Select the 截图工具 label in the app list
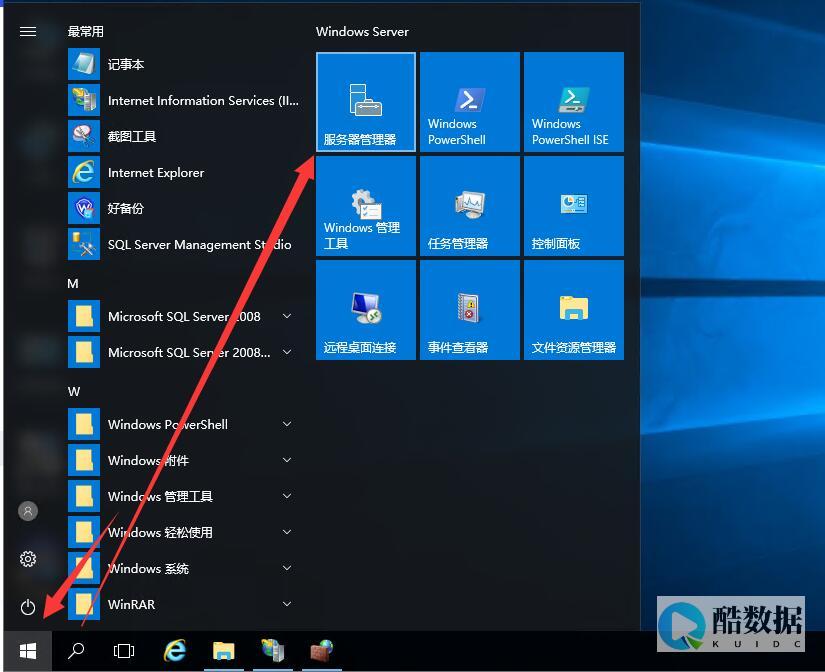Viewport: 825px width, 672px height. click(x=132, y=136)
